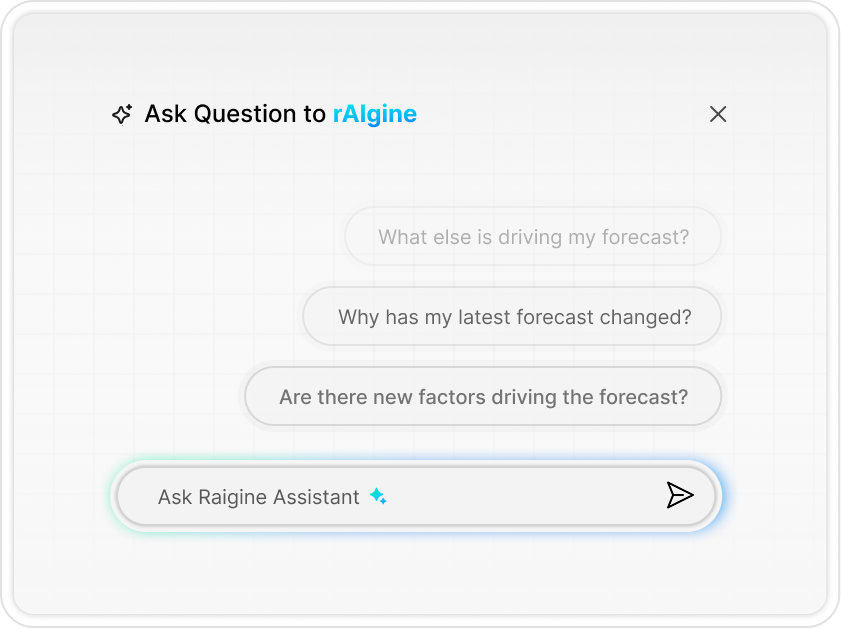Select the bottom suggestion about new factors
This screenshot has height=628, width=841.
(483, 396)
